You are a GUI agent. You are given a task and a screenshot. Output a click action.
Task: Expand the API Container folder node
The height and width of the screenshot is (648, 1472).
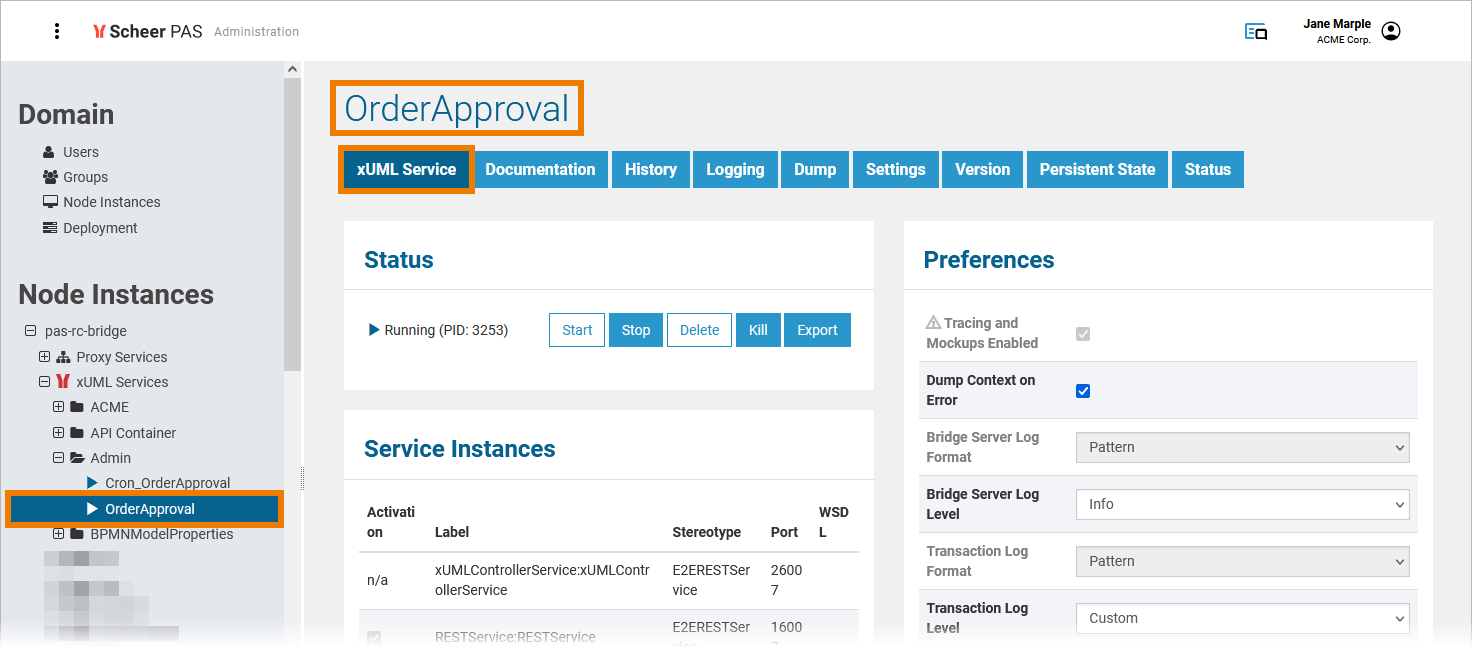click(x=58, y=433)
